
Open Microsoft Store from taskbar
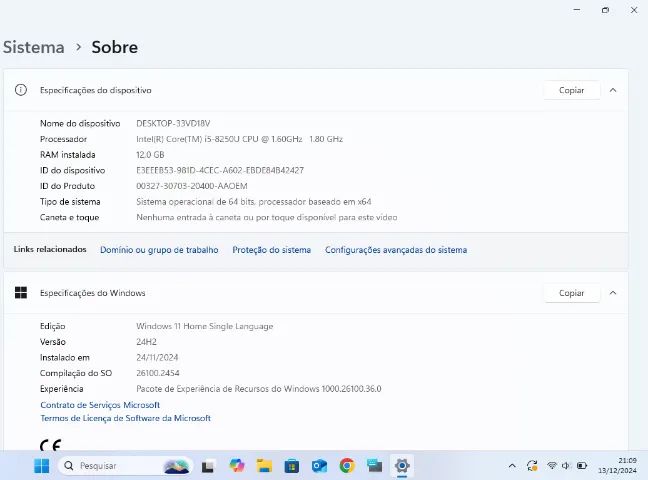(292, 466)
